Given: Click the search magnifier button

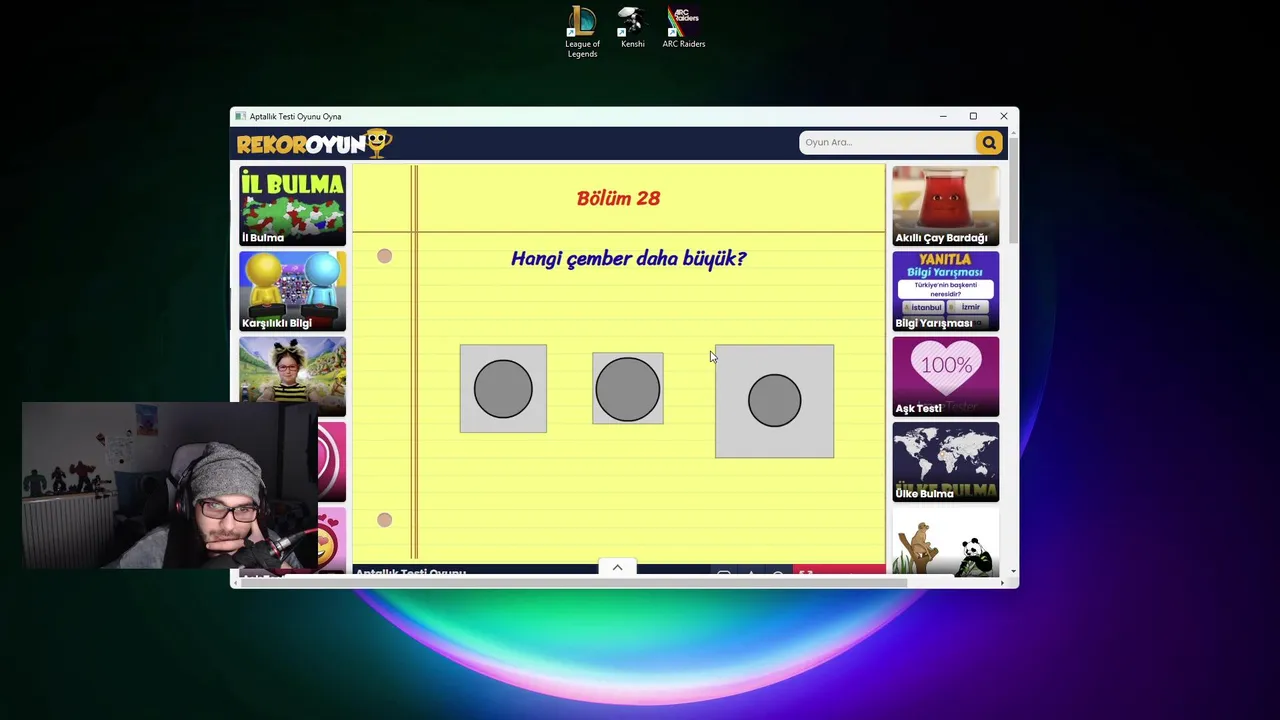Looking at the screenshot, I should point(988,142).
